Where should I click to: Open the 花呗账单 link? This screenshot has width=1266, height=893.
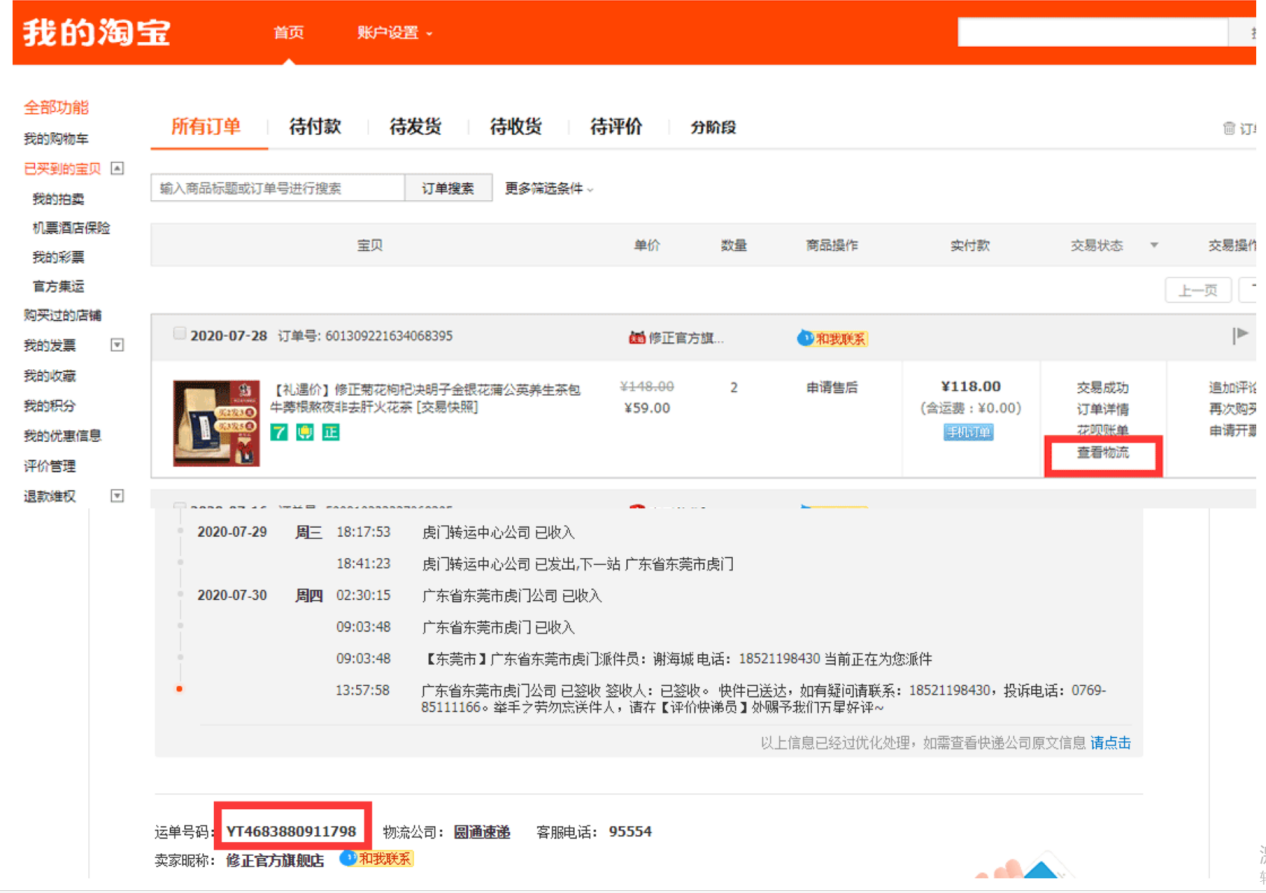click(x=1103, y=431)
